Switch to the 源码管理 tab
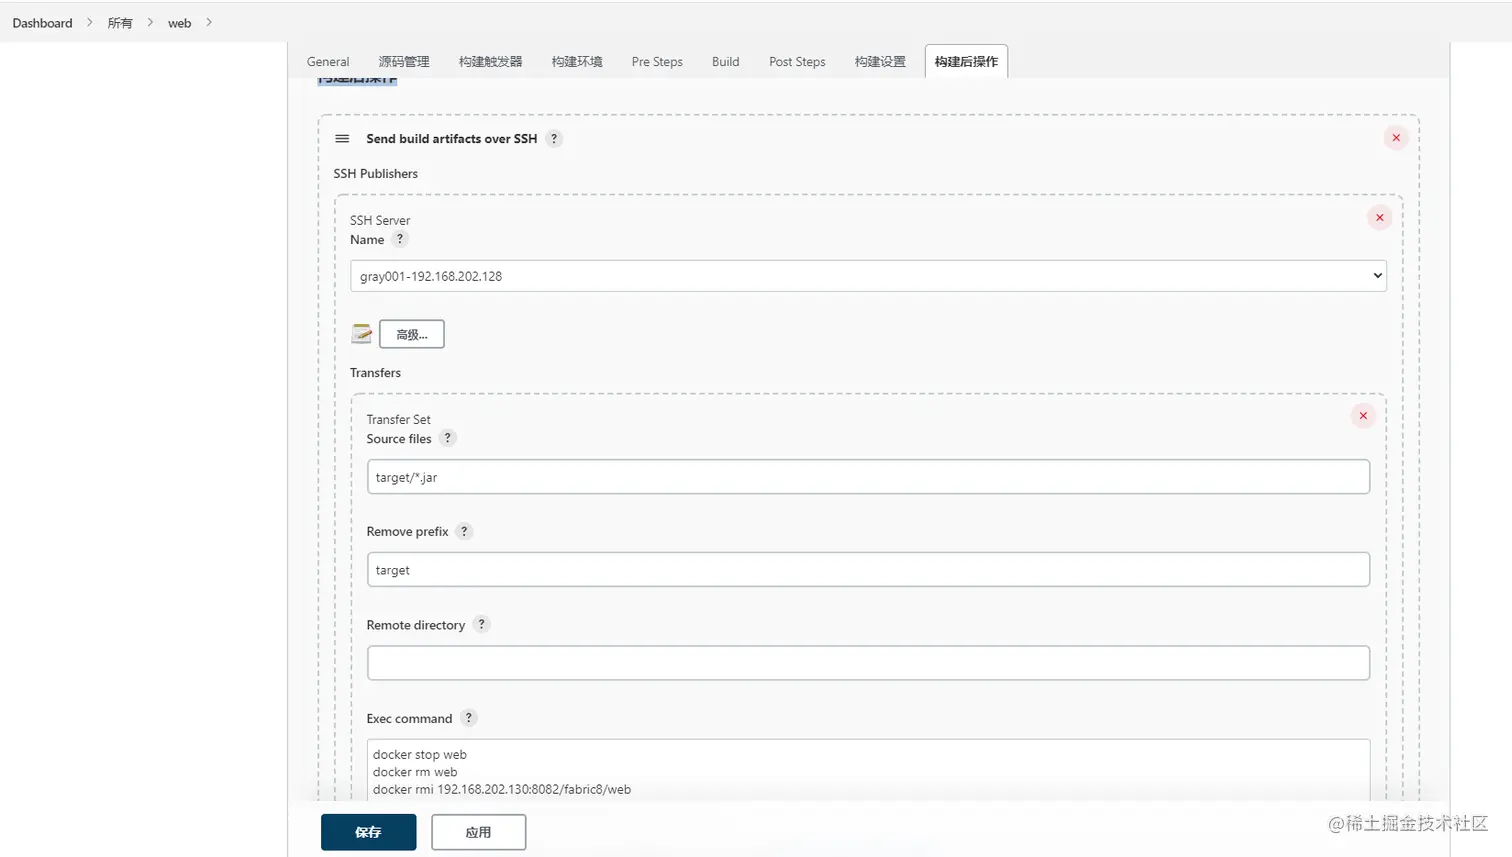The height and width of the screenshot is (857, 1512). tap(404, 62)
